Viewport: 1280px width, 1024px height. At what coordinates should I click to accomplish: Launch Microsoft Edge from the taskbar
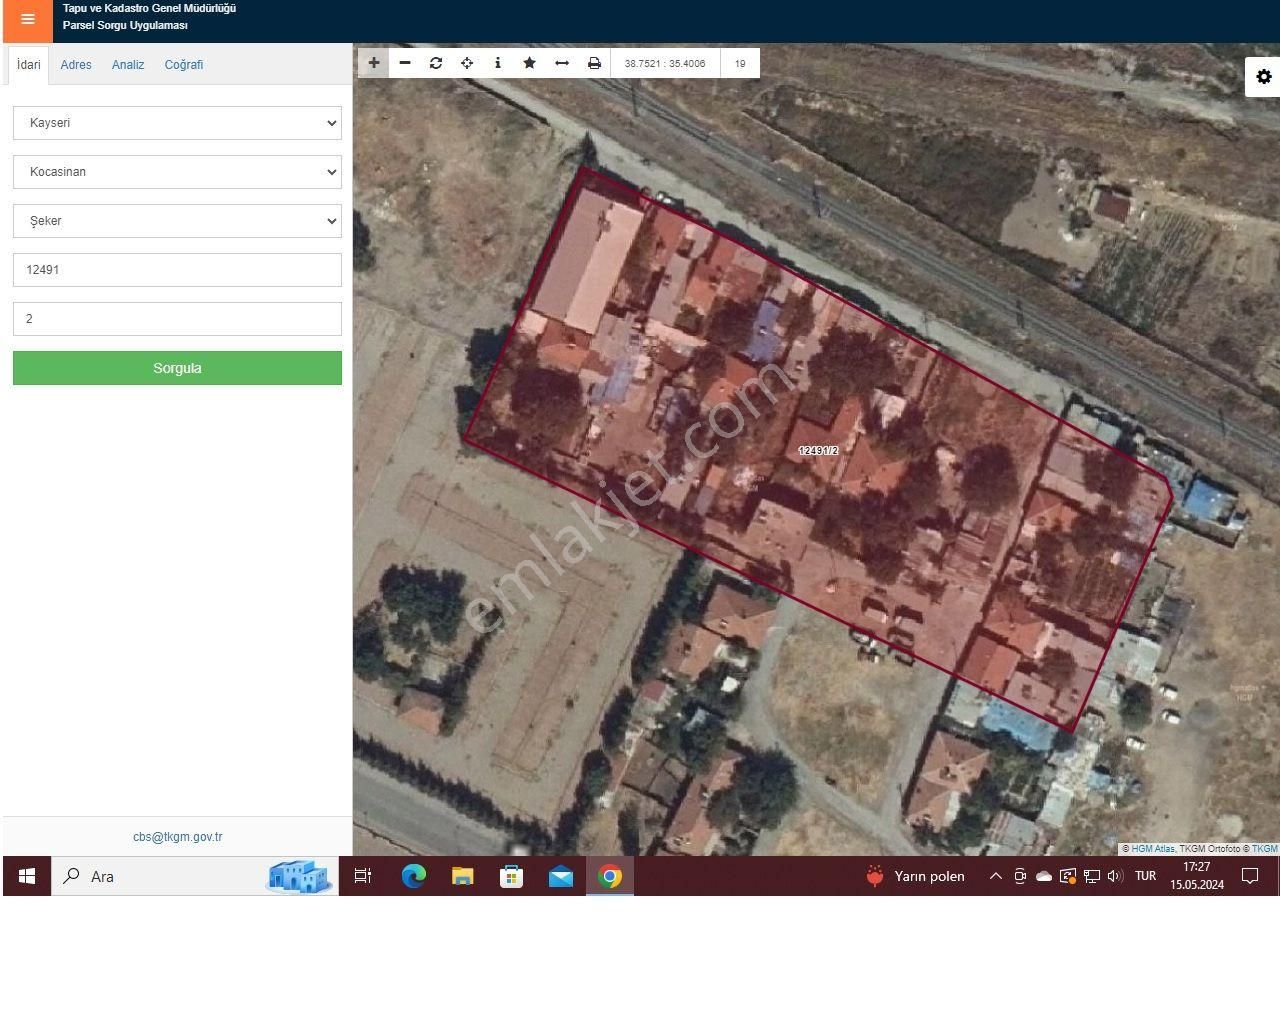pyautogui.click(x=413, y=876)
